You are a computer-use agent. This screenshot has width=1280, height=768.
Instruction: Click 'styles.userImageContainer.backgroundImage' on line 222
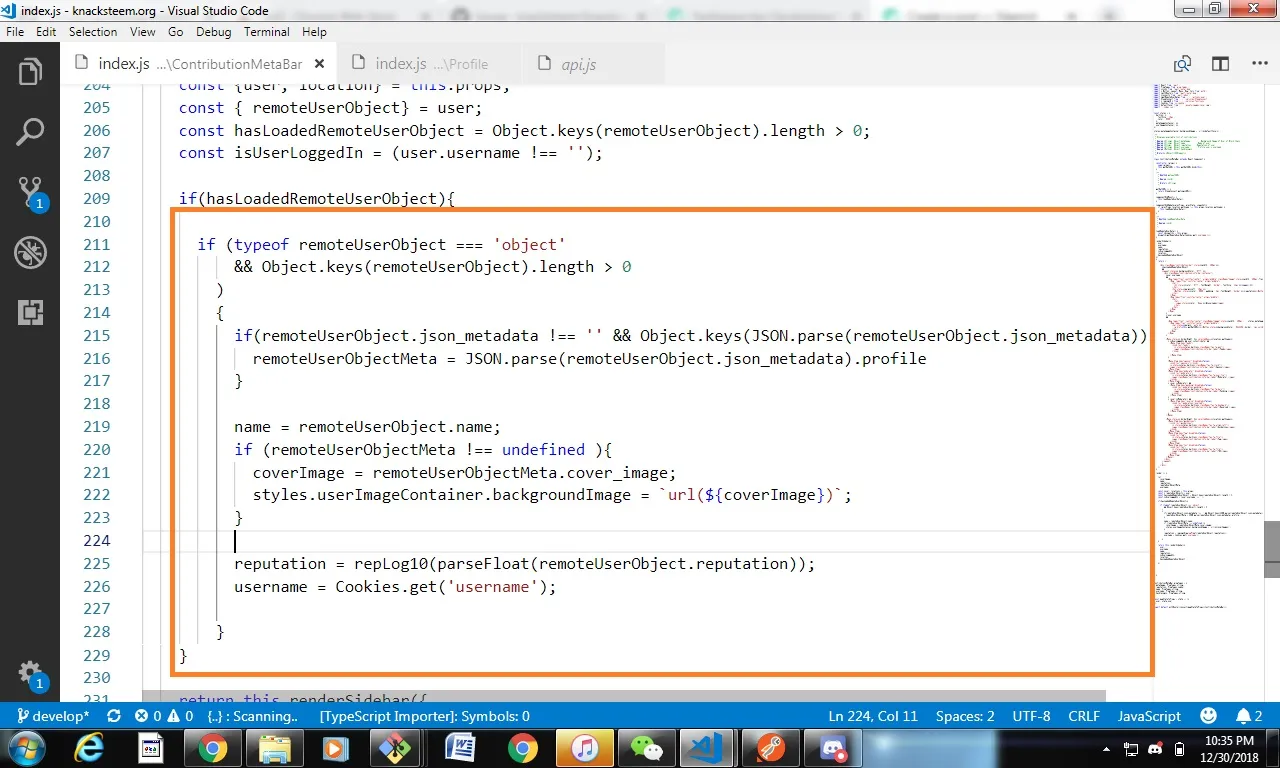click(x=442, y=495)
